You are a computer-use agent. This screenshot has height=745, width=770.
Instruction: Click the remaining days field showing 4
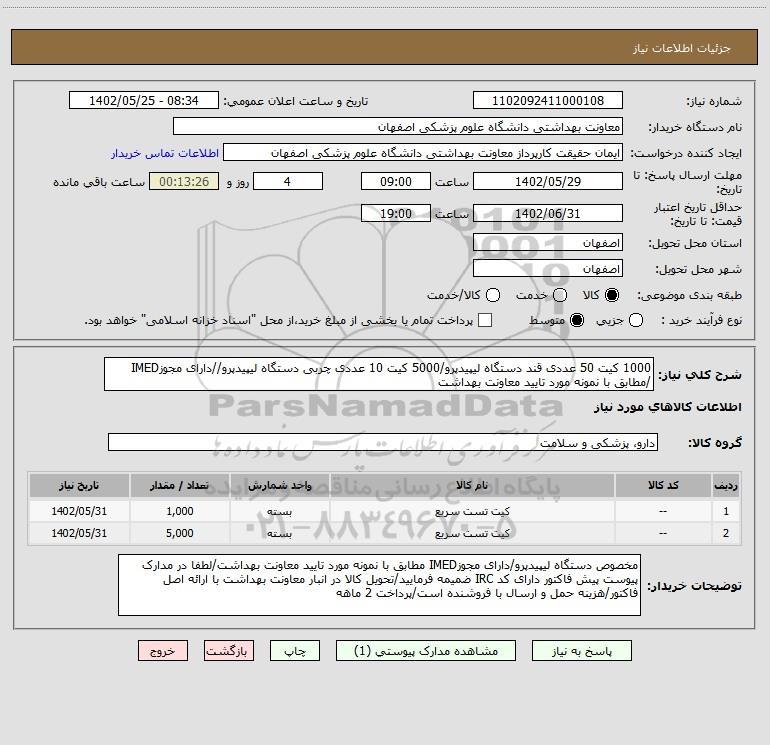pyautogui.click(x=288, y=182)
